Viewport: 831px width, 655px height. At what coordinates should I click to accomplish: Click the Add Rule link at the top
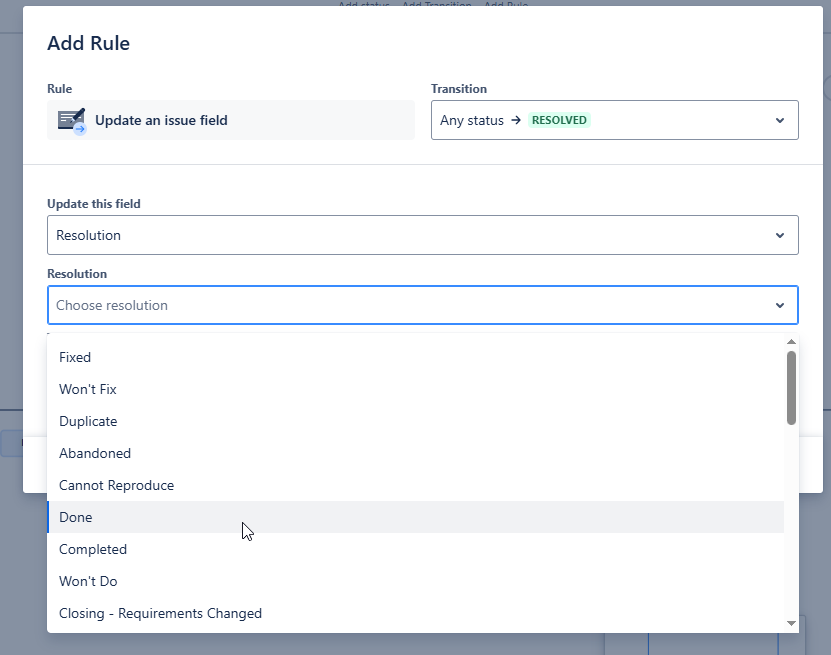tap(506, 5)
